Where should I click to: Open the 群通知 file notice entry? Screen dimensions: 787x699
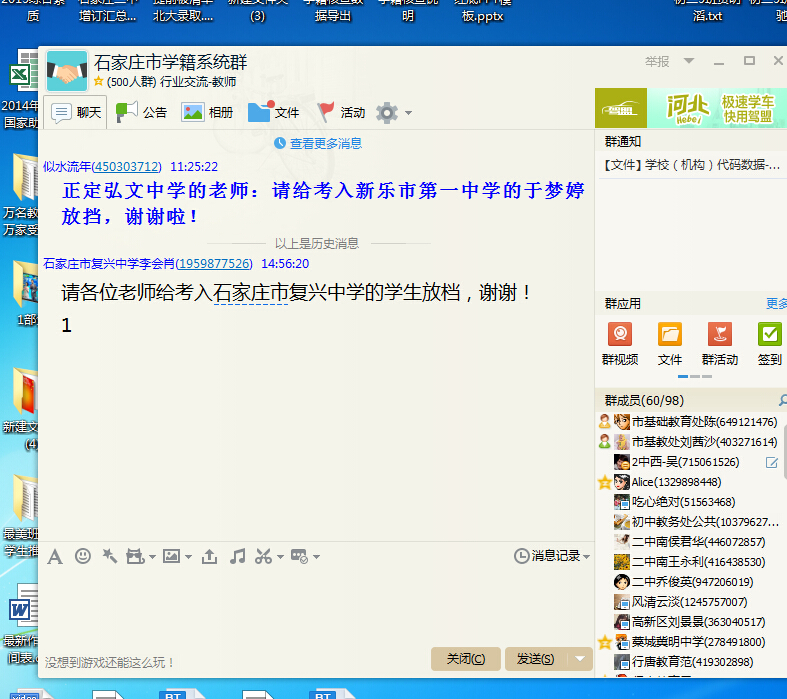click(691, 165)
